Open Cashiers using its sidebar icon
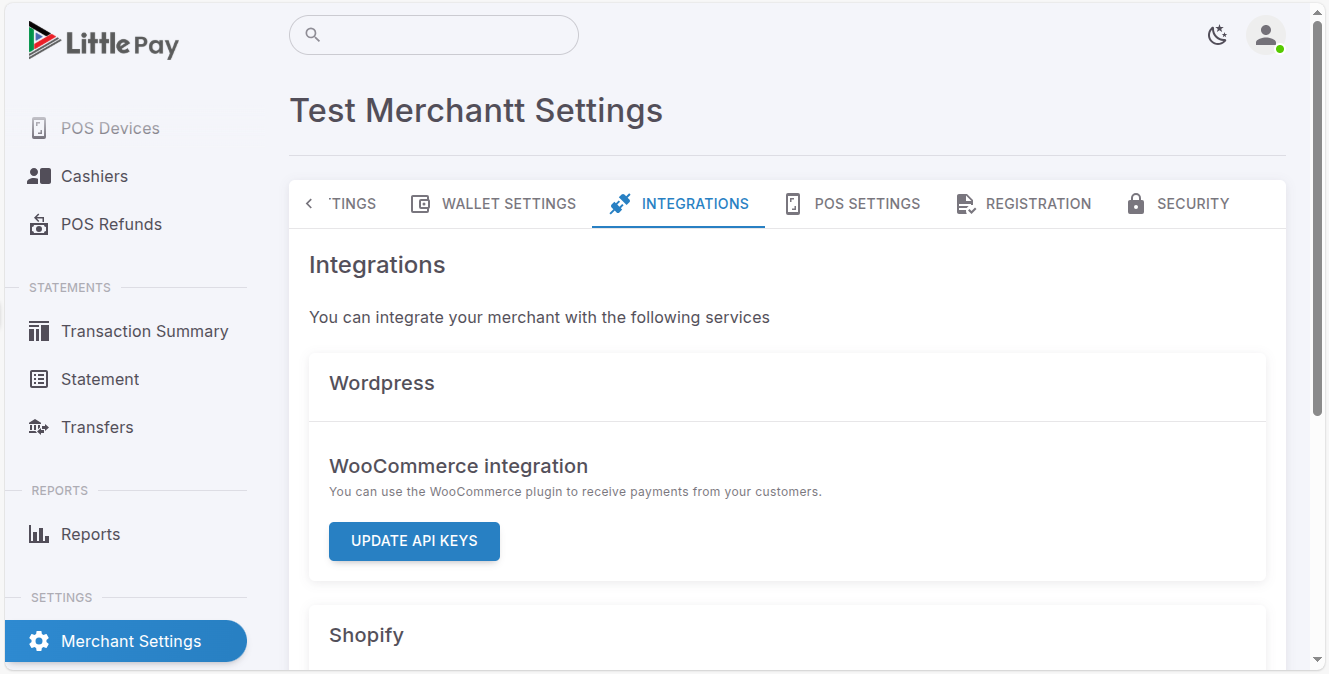The width and height of the screenshot is (1329, 674). pos(39,176)
